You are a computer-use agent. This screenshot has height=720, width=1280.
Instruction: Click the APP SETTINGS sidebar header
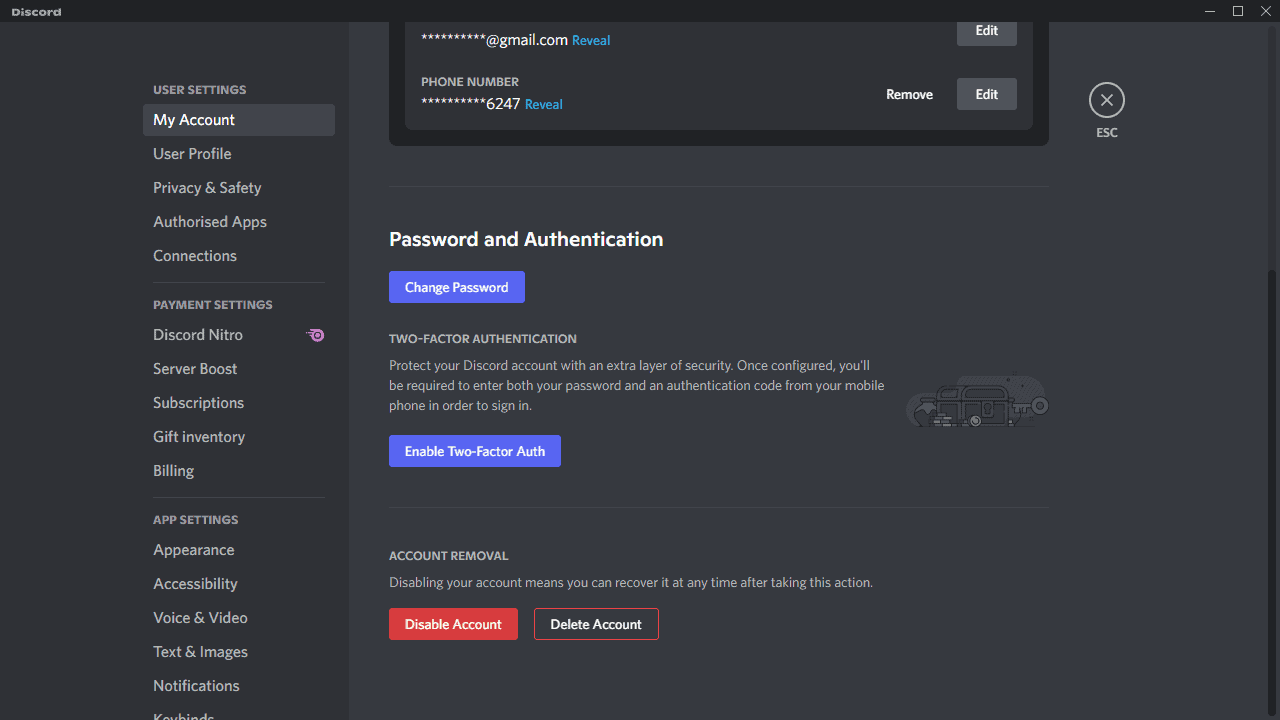[x=196, y=520]
